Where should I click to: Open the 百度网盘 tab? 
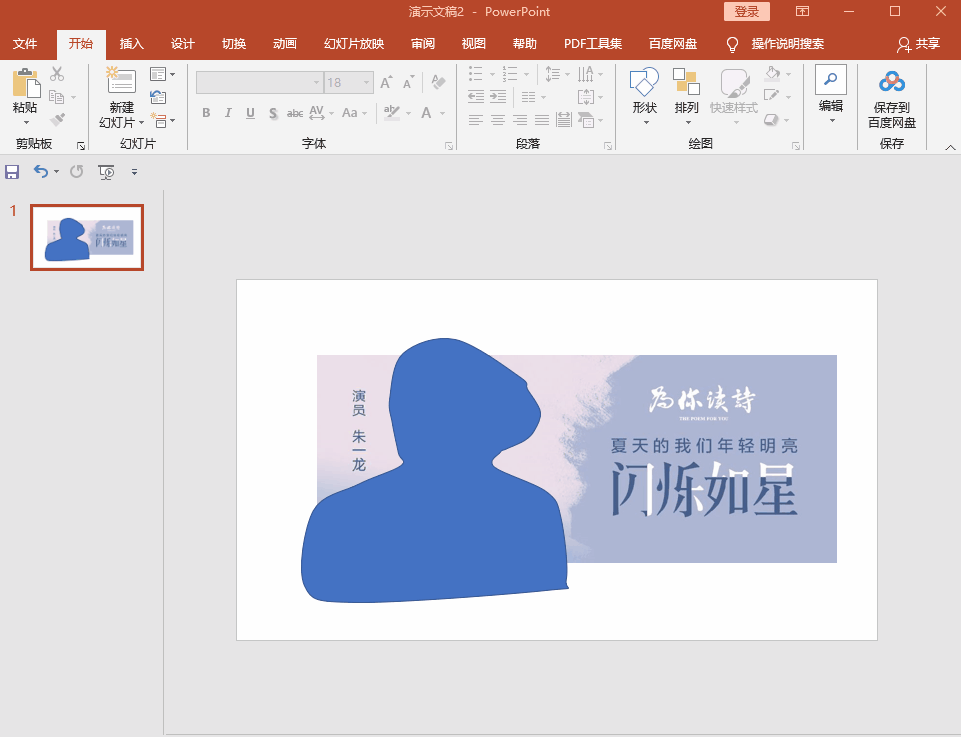pos(672,44)
